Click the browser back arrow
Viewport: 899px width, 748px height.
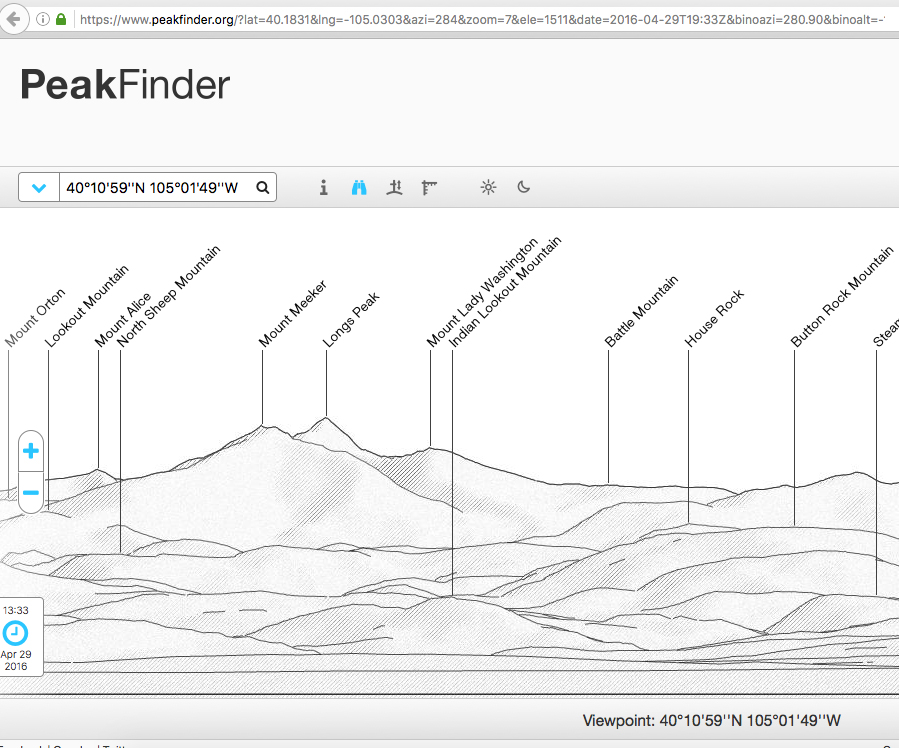[13, 18]
